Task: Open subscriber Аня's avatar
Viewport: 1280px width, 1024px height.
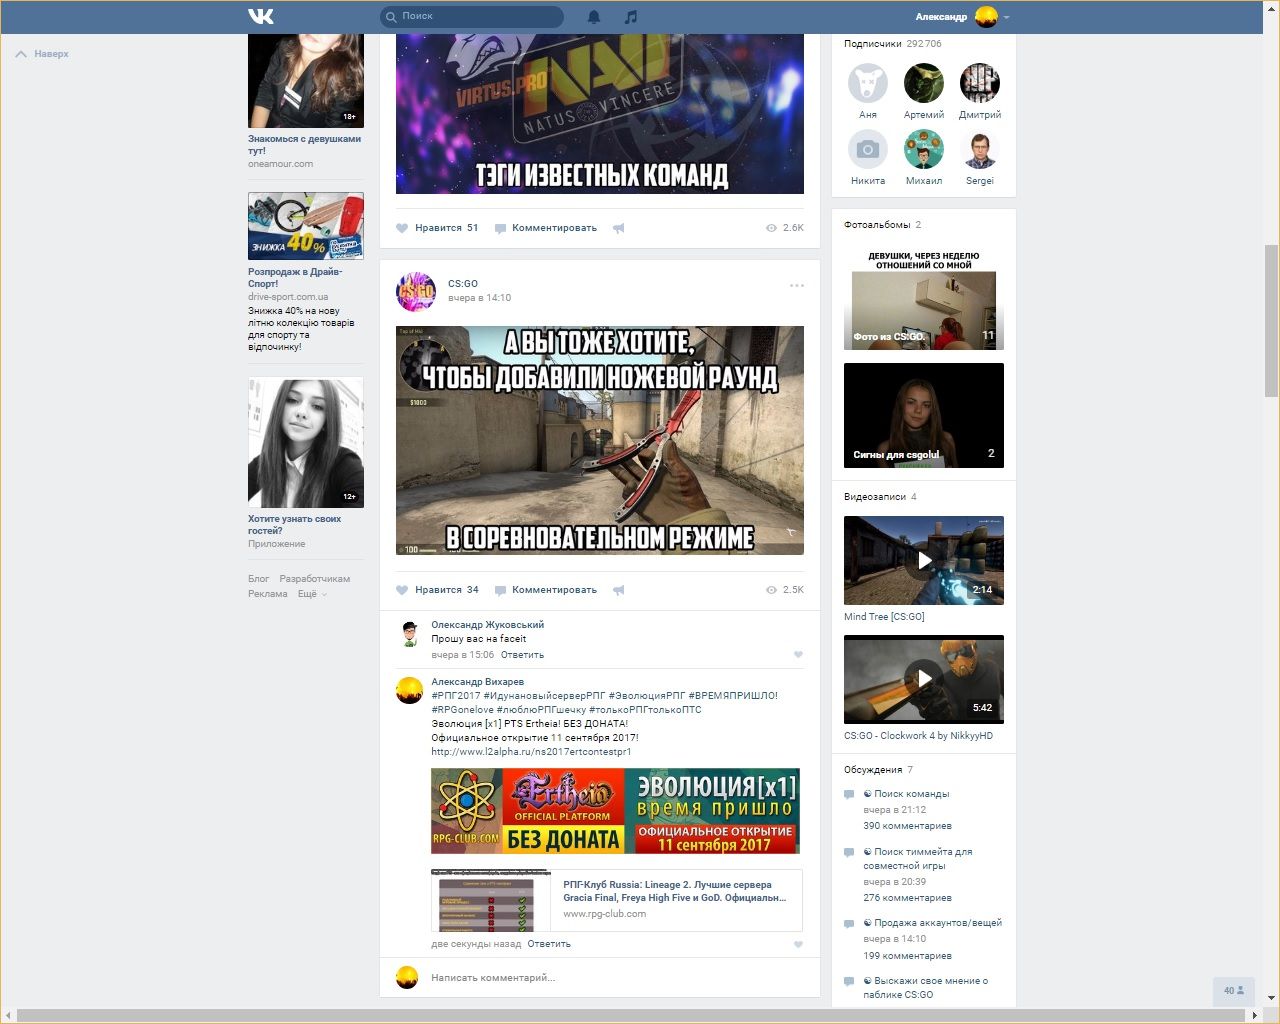Action: tap(868, 83)
